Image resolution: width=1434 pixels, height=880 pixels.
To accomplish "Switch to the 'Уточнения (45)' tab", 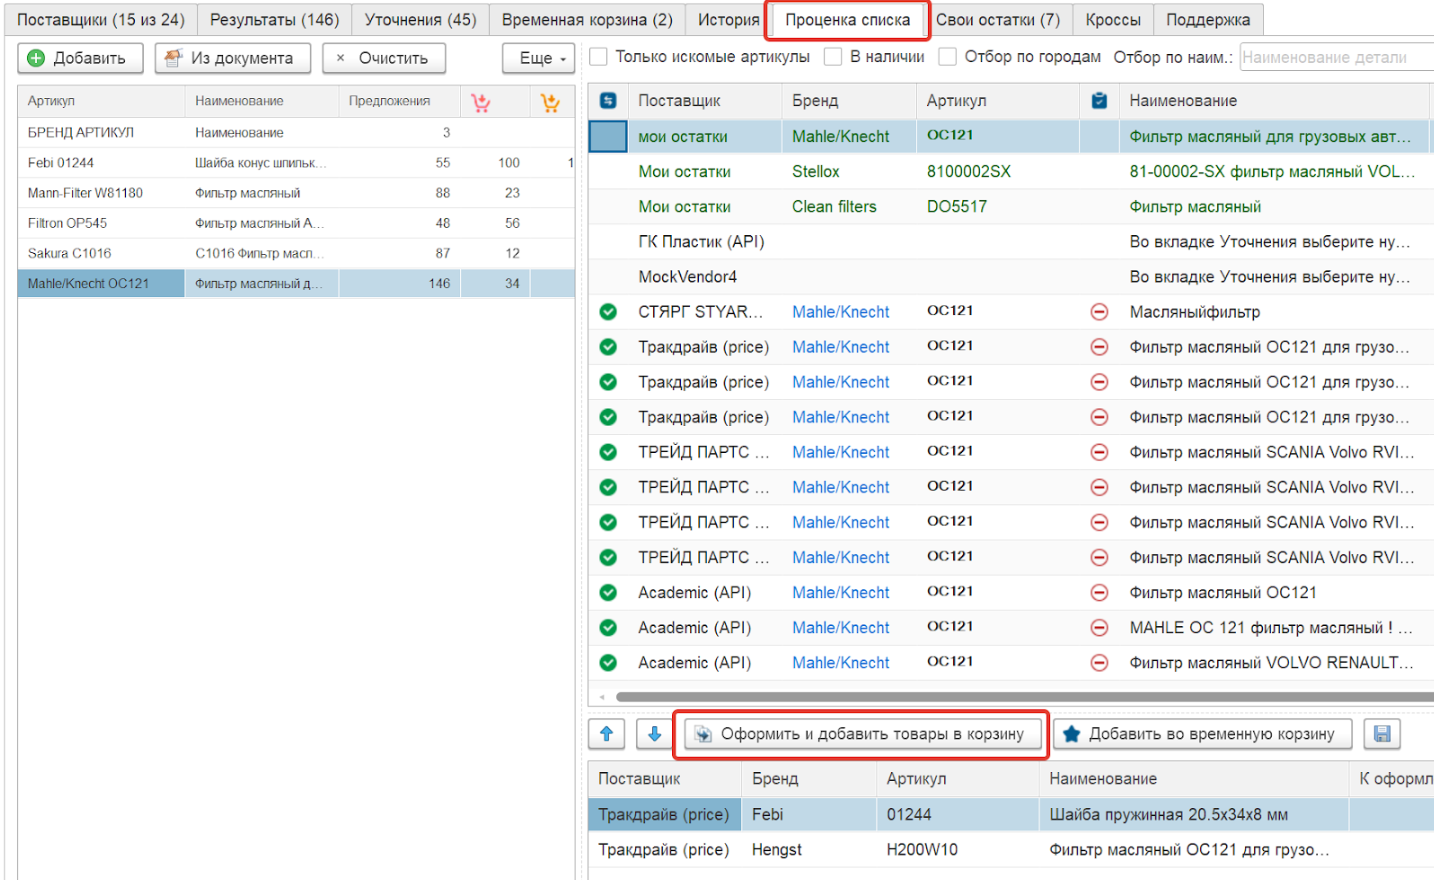I will (x=420, y=20).
